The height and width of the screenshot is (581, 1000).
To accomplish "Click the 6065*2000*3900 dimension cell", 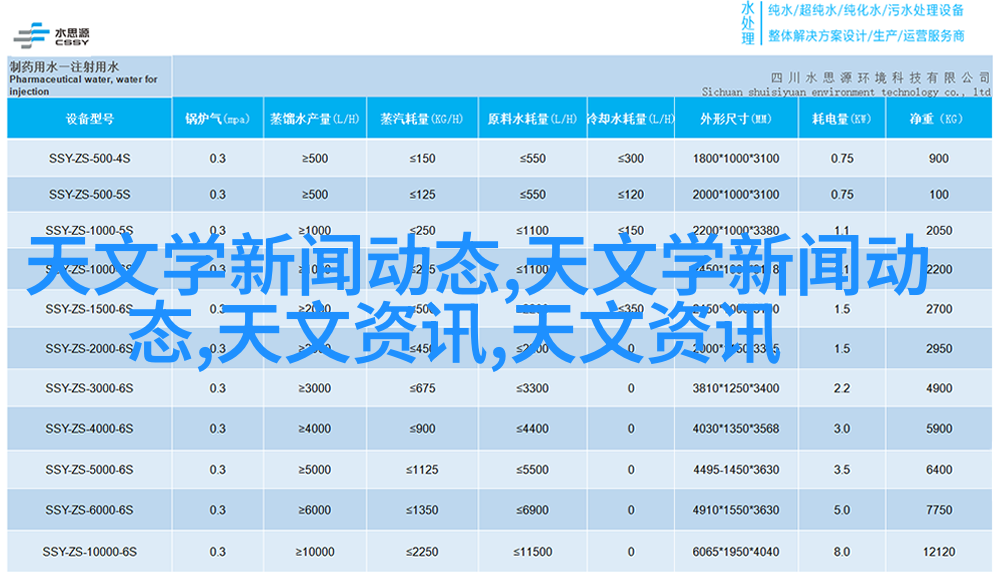I will [x=735, y=552].
